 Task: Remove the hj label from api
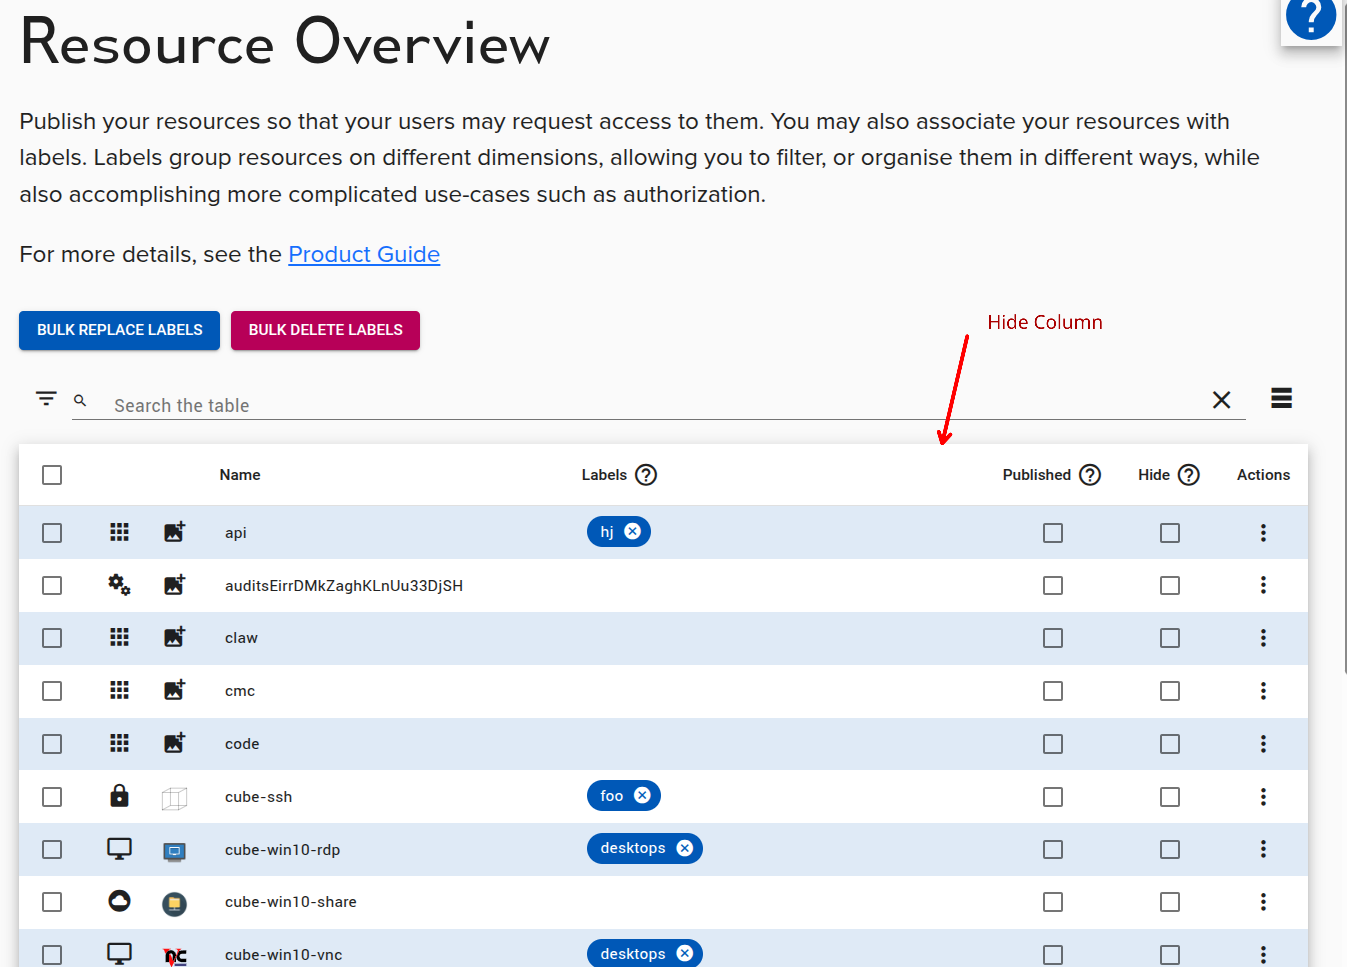[632, 532]
